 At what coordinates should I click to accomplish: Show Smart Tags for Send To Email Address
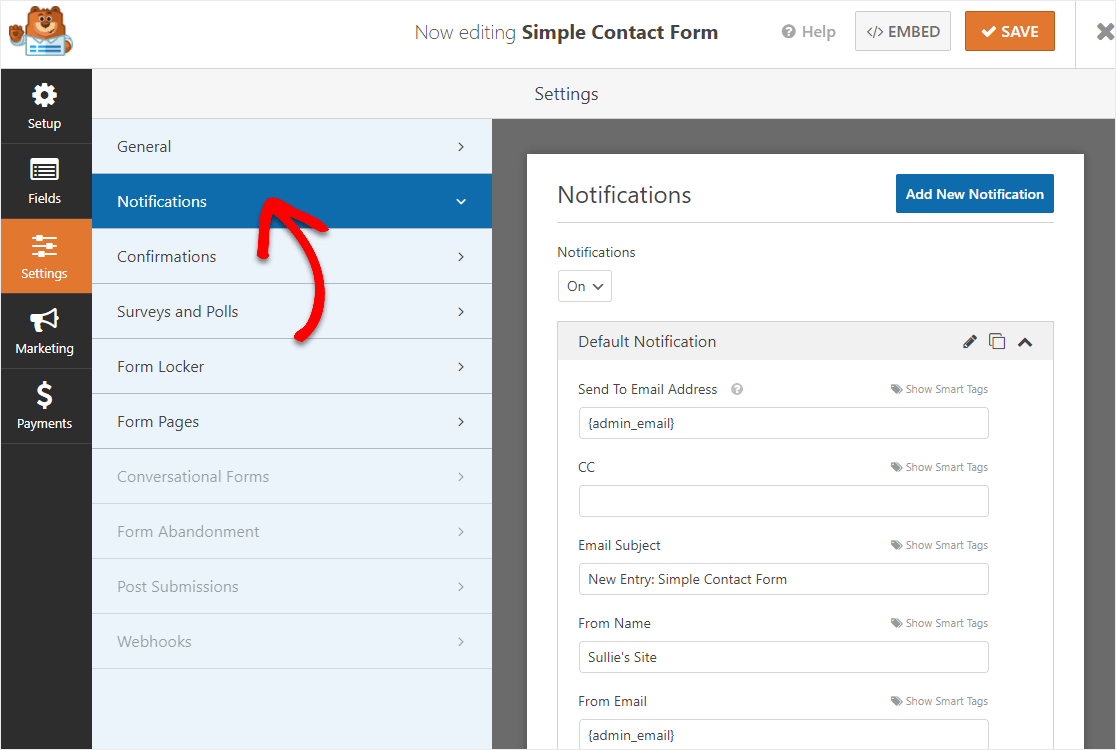(939, 389)
